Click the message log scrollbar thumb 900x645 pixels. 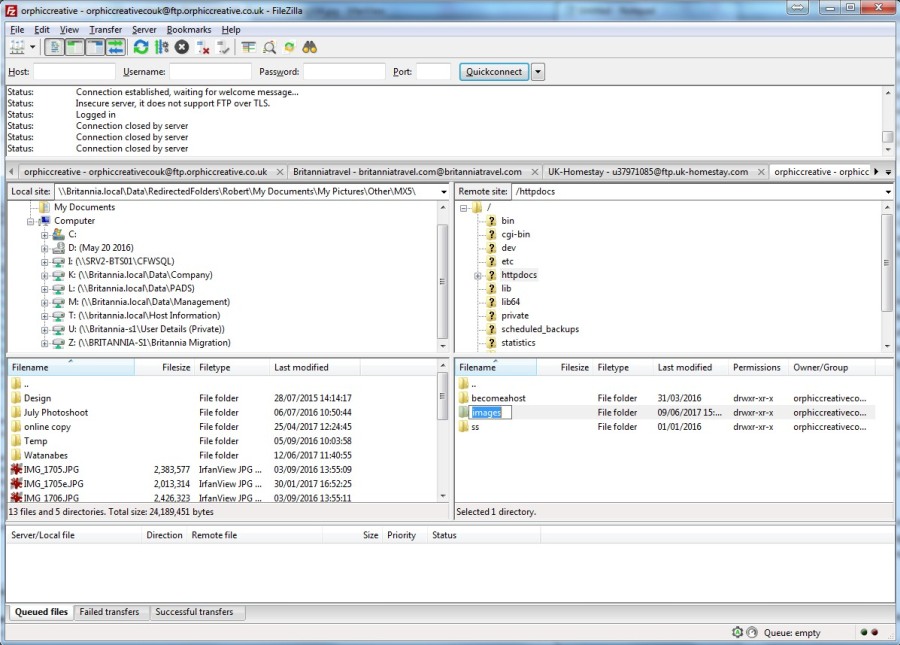(888, 137)
